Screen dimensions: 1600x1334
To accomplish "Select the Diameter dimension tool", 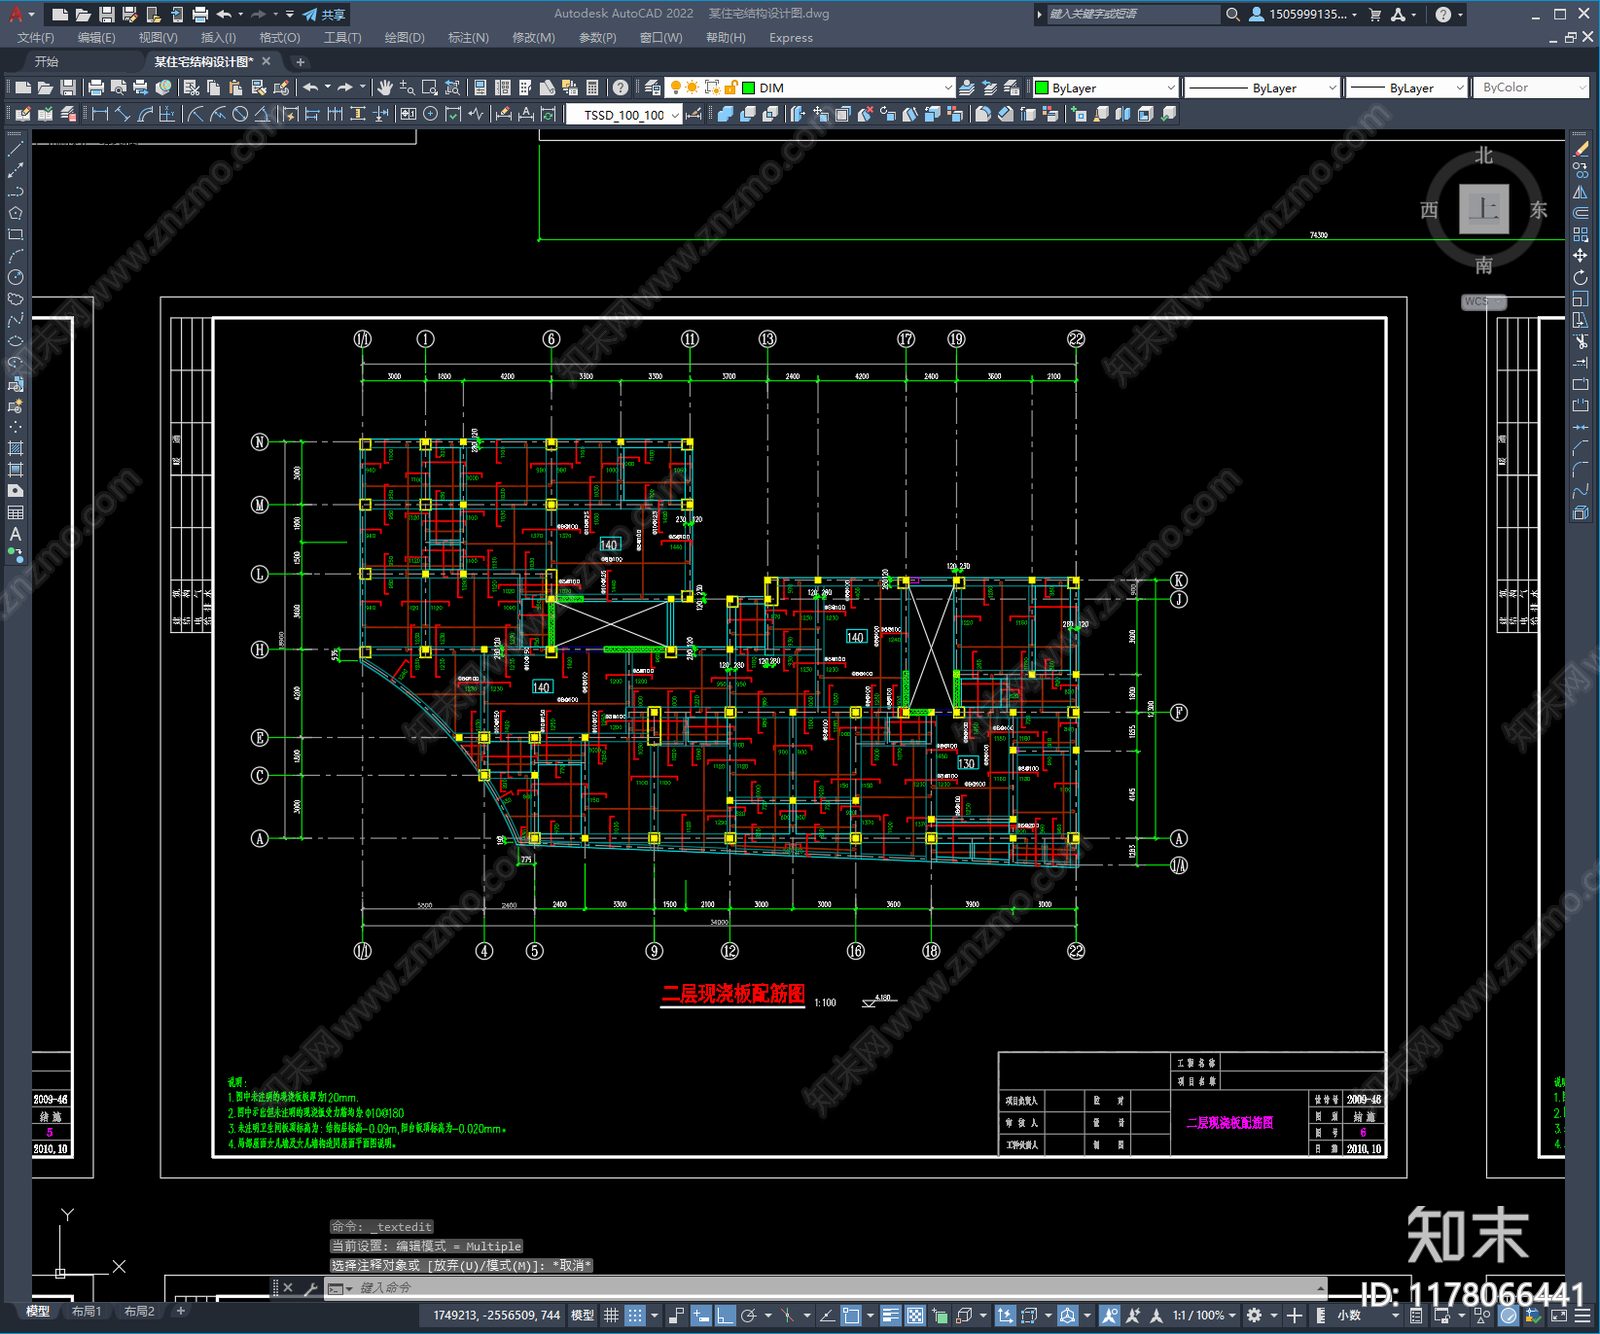I will click(240, 114).
